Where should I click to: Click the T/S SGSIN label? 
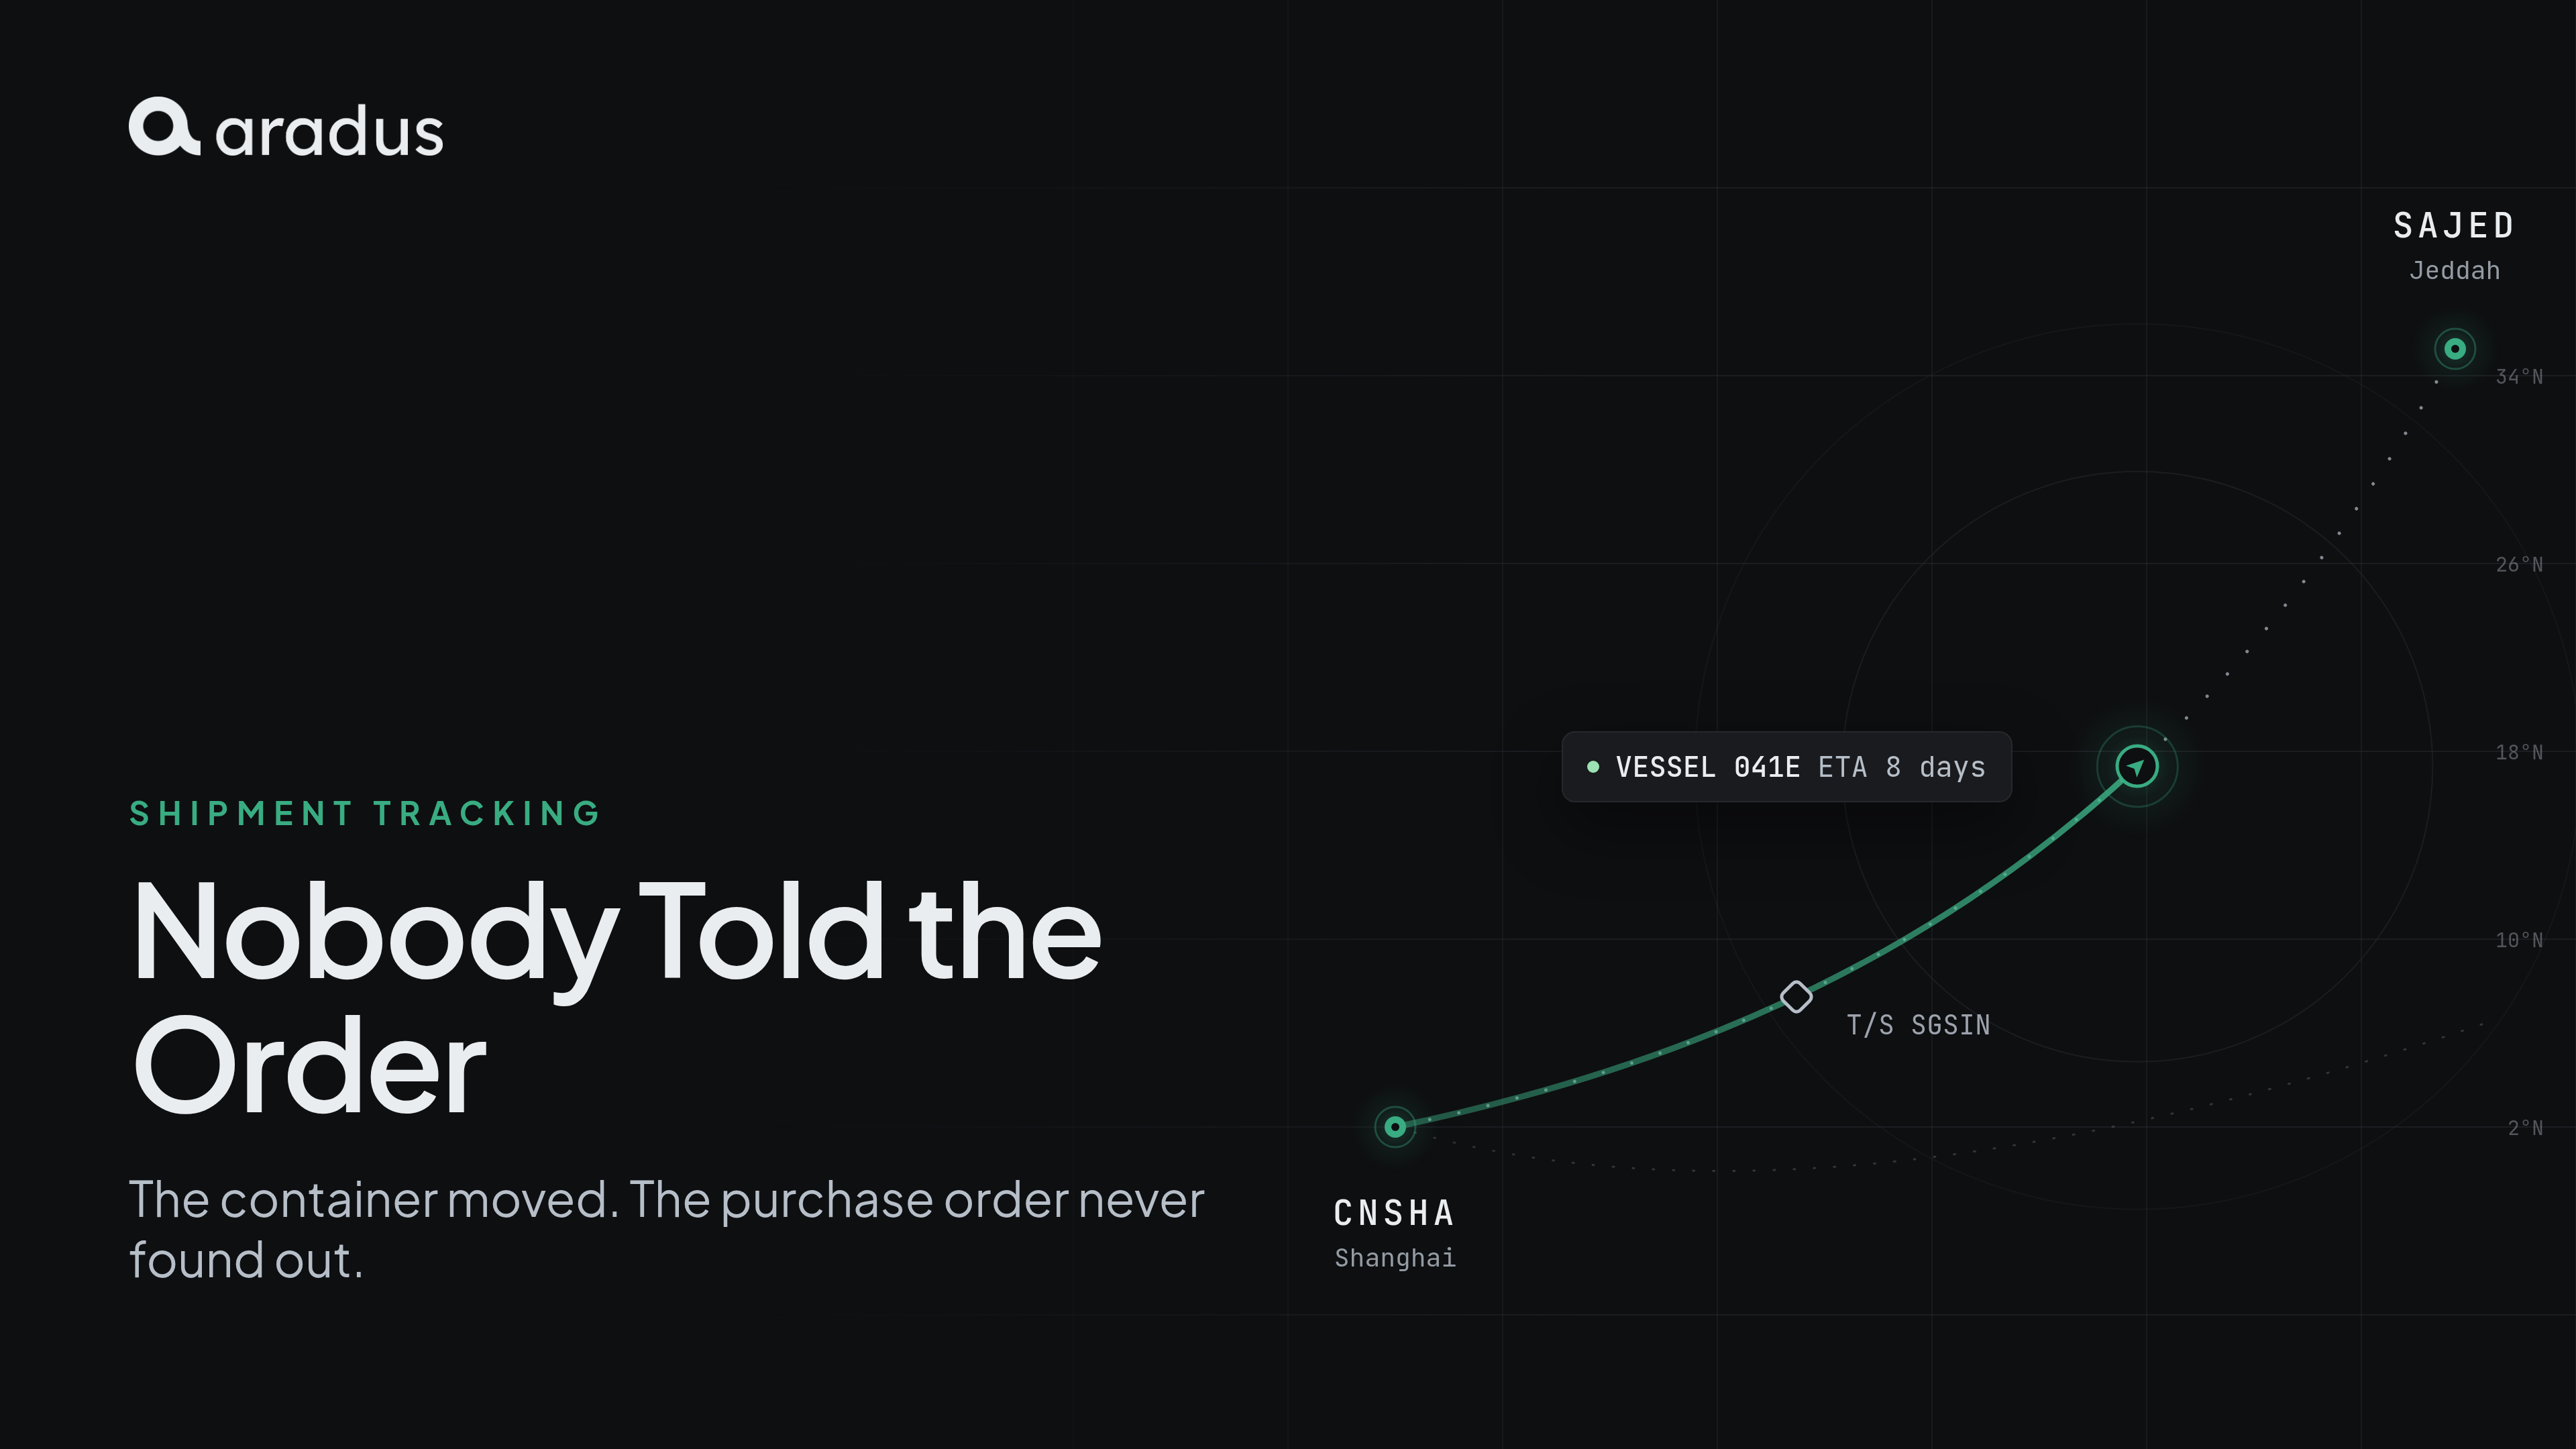[x=1918, y=1025]
